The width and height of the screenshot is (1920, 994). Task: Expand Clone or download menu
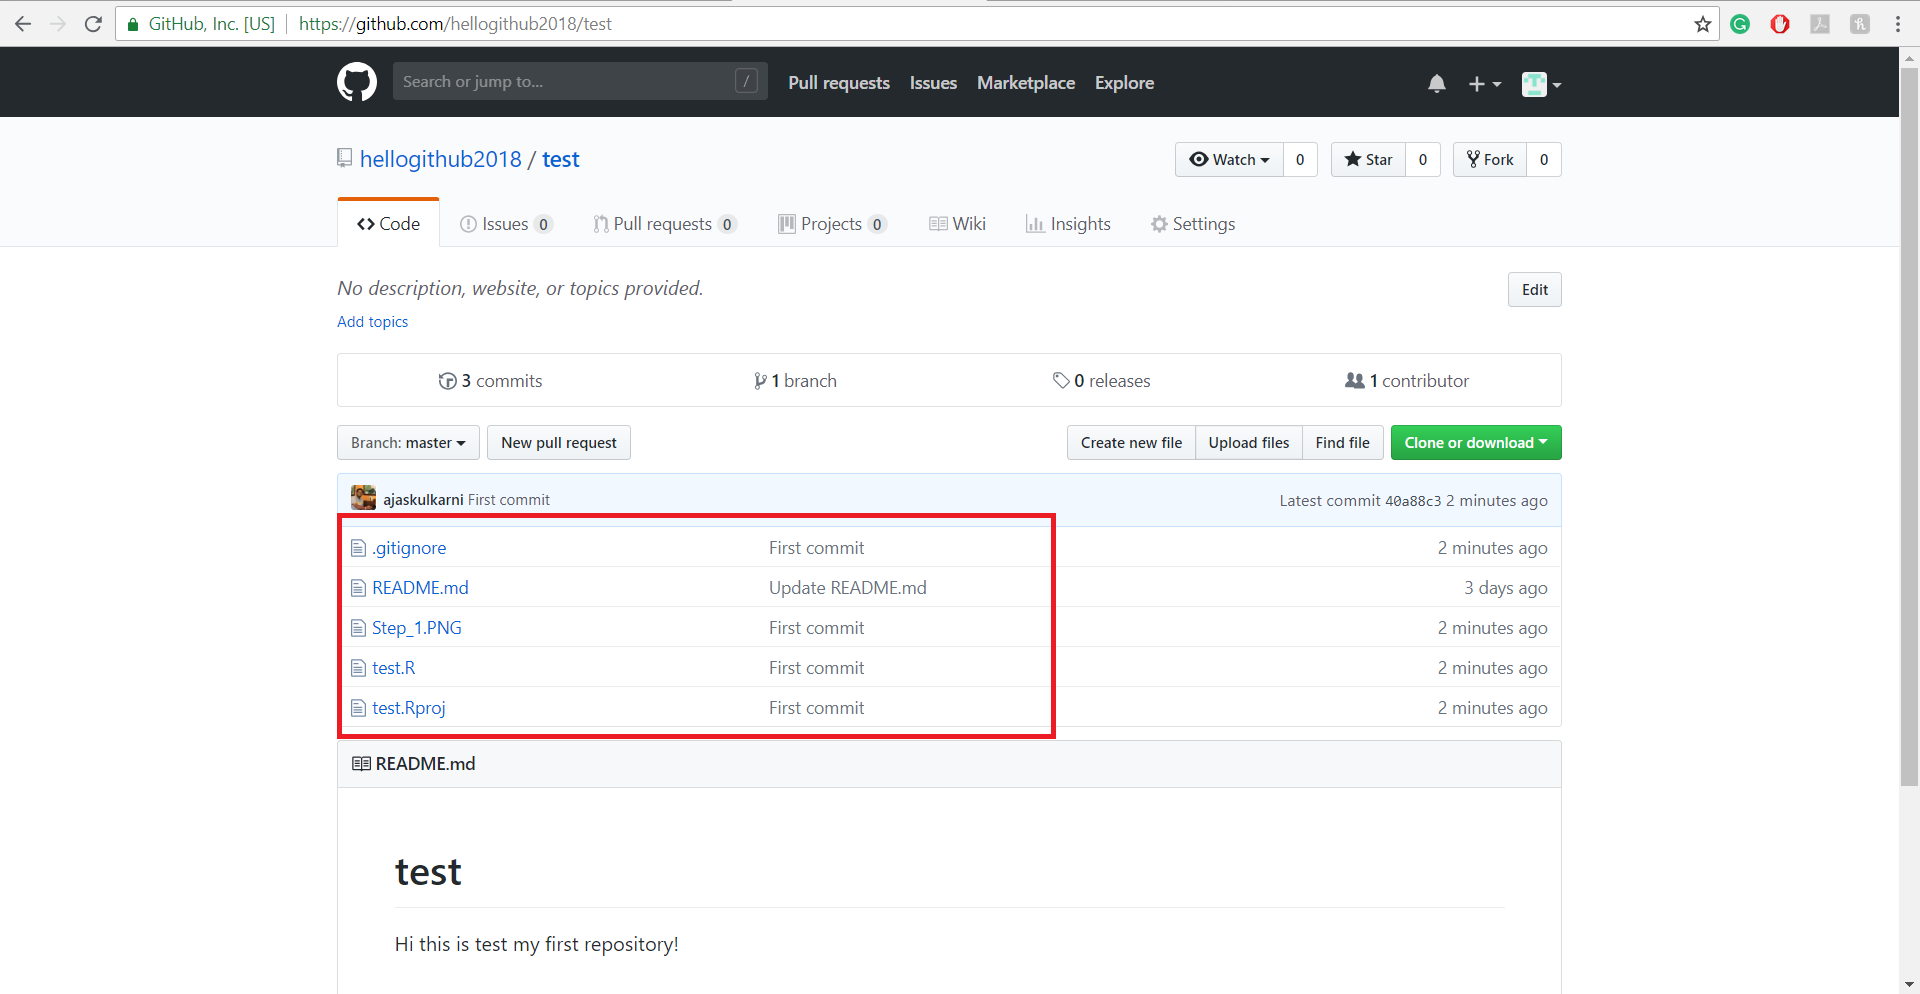pyautogui.click(x=1476, y=443)
